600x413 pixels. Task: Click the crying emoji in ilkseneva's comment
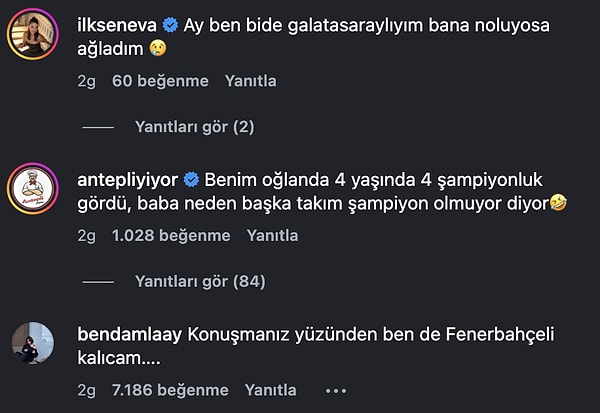(157, 48)
